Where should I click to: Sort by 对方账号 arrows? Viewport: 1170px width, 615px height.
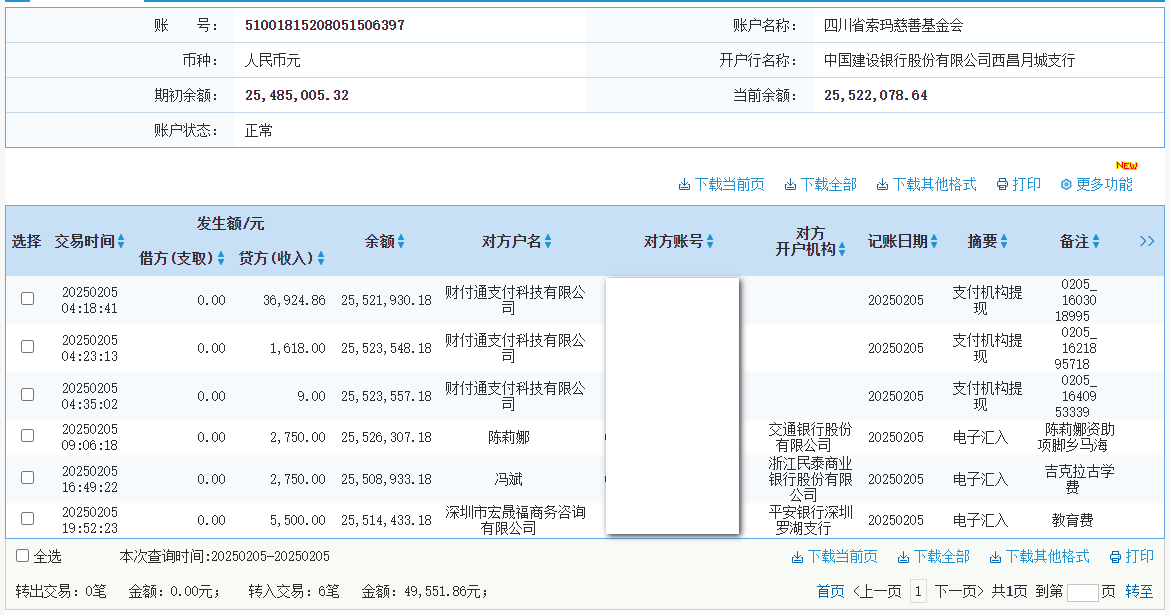710,241
